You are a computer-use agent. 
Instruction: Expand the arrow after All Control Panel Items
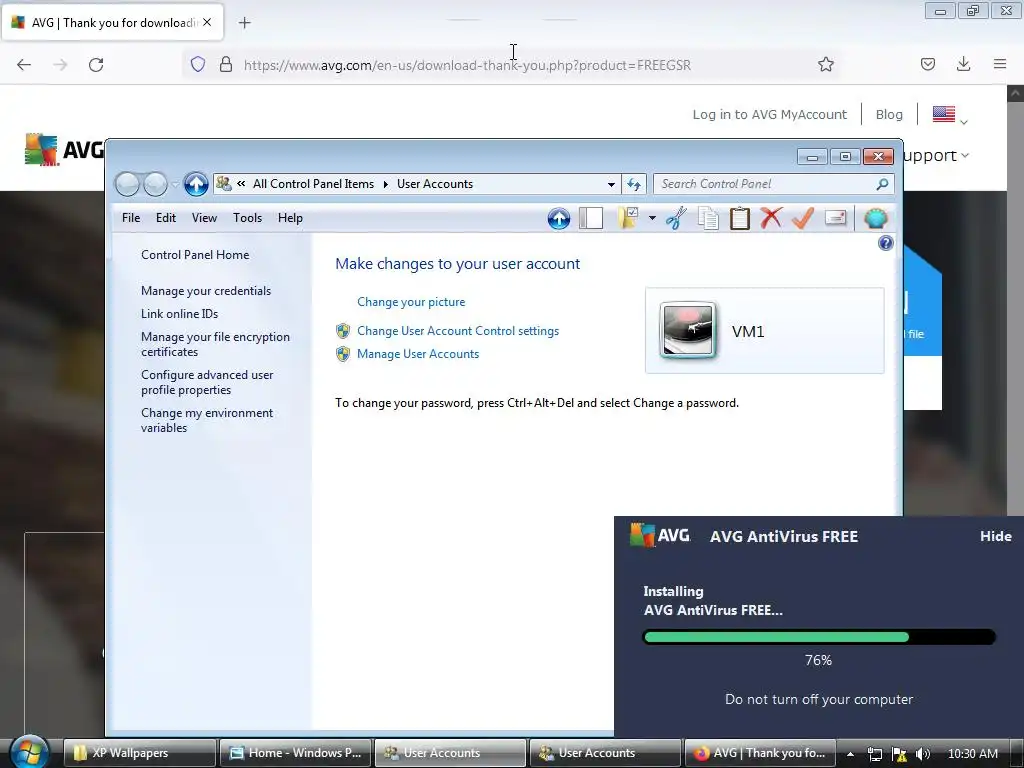click(x=385, y=184)
